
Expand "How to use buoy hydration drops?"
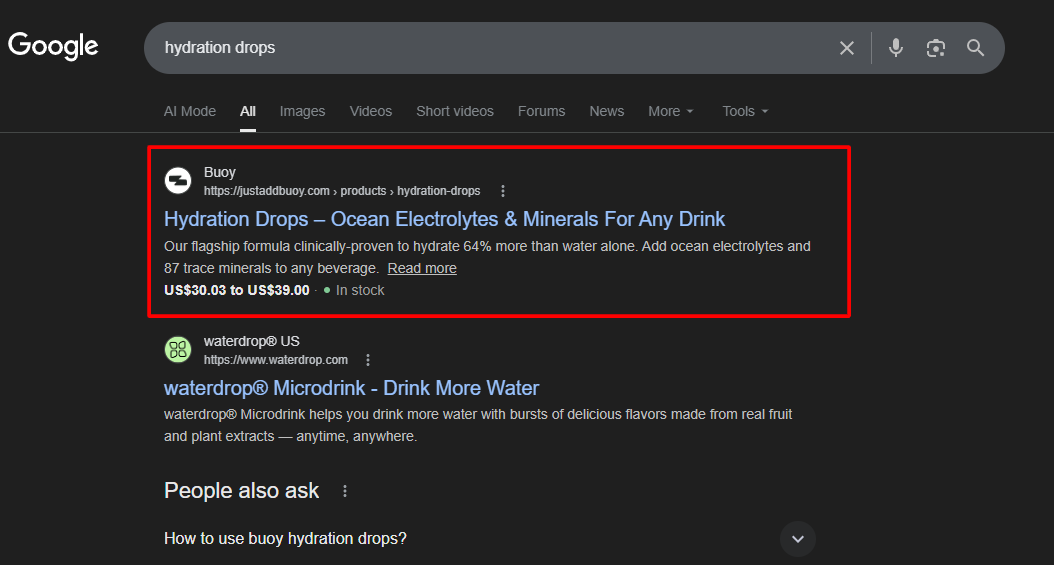[x=797, y=539]
